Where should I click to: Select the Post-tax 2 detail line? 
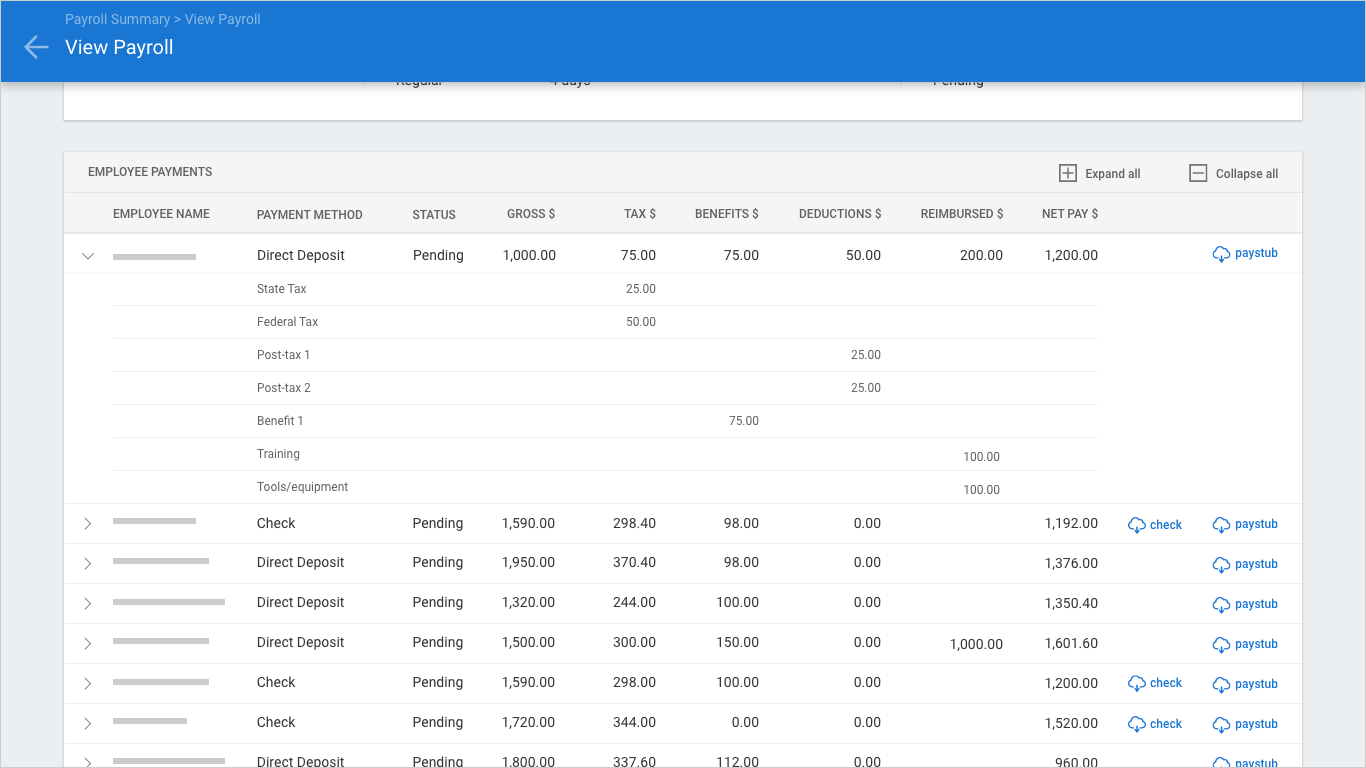[604, 388]
